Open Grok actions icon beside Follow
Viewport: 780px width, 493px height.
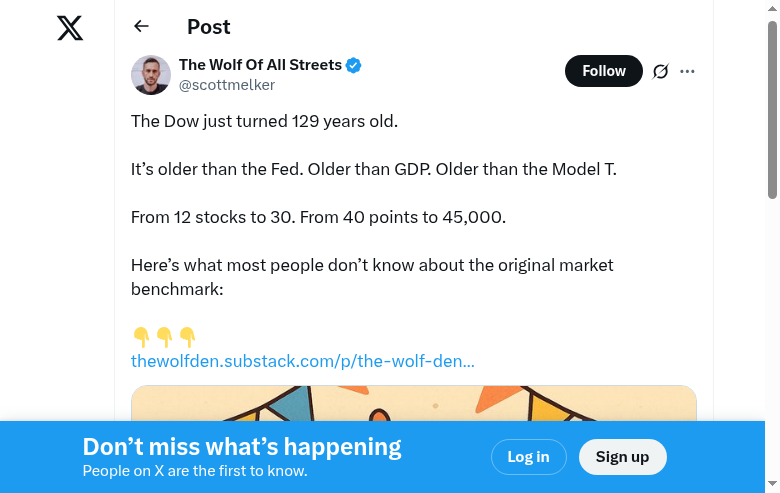coord(660,71)
